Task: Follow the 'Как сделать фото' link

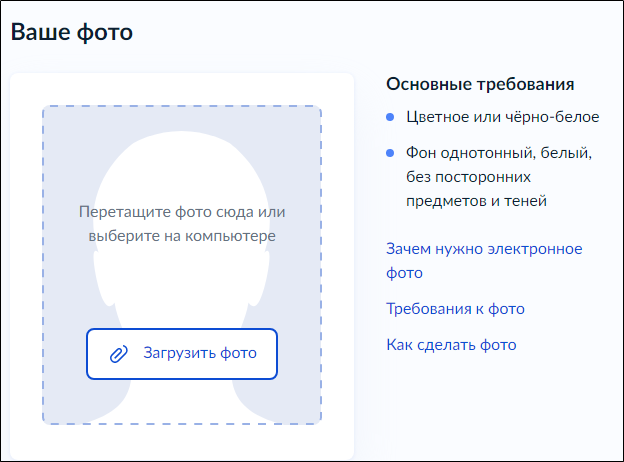Action: point(451,345)
